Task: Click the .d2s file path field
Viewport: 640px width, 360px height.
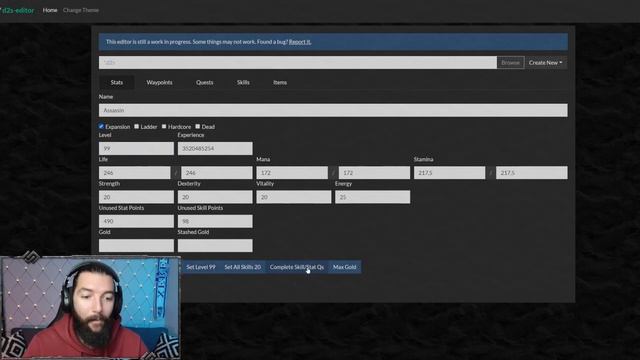Action: coord(298,62)
